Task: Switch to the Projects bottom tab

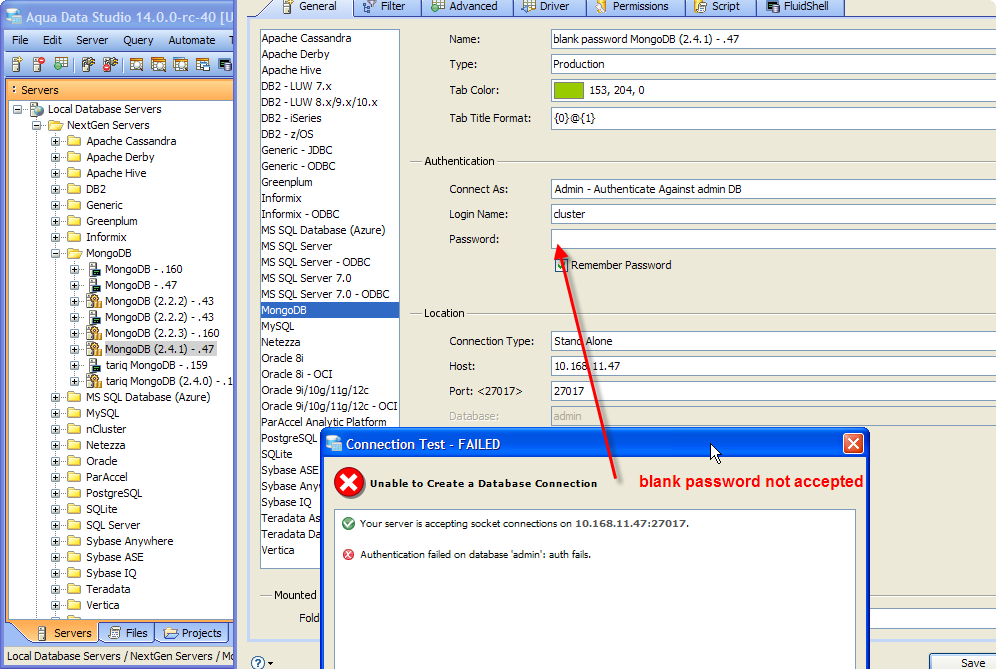Action: pos(192,633)
